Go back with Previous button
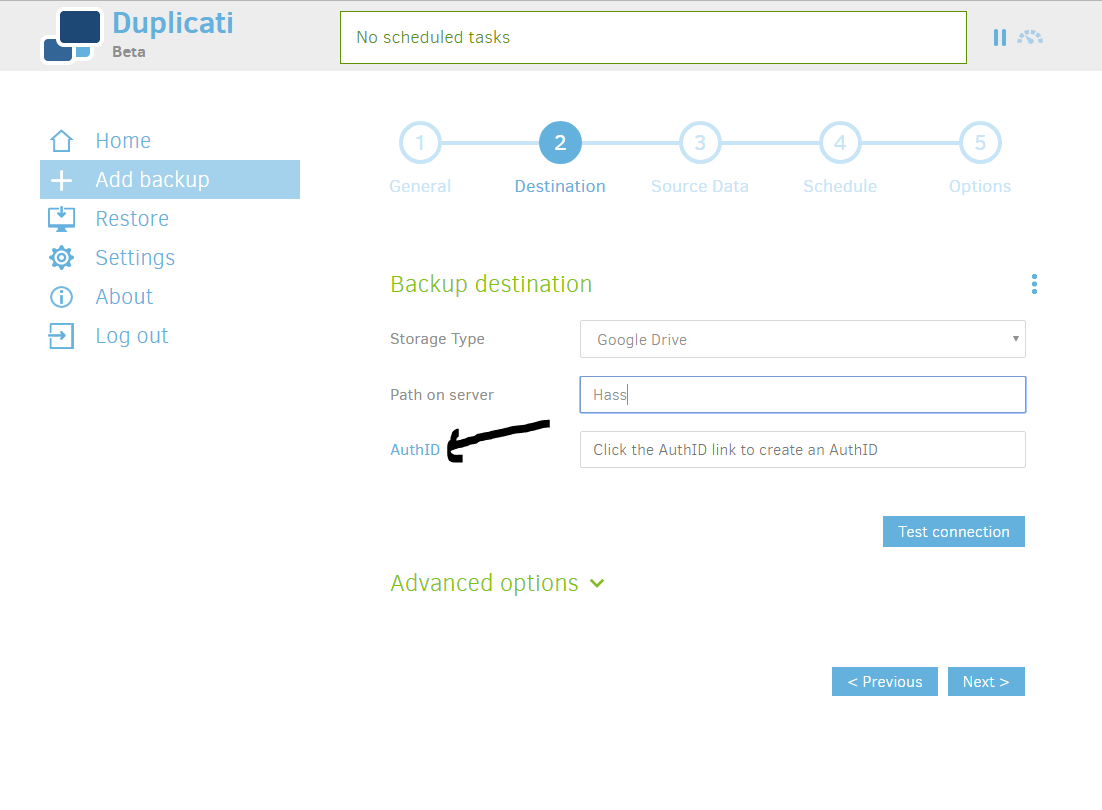 [x=885, y=681]
